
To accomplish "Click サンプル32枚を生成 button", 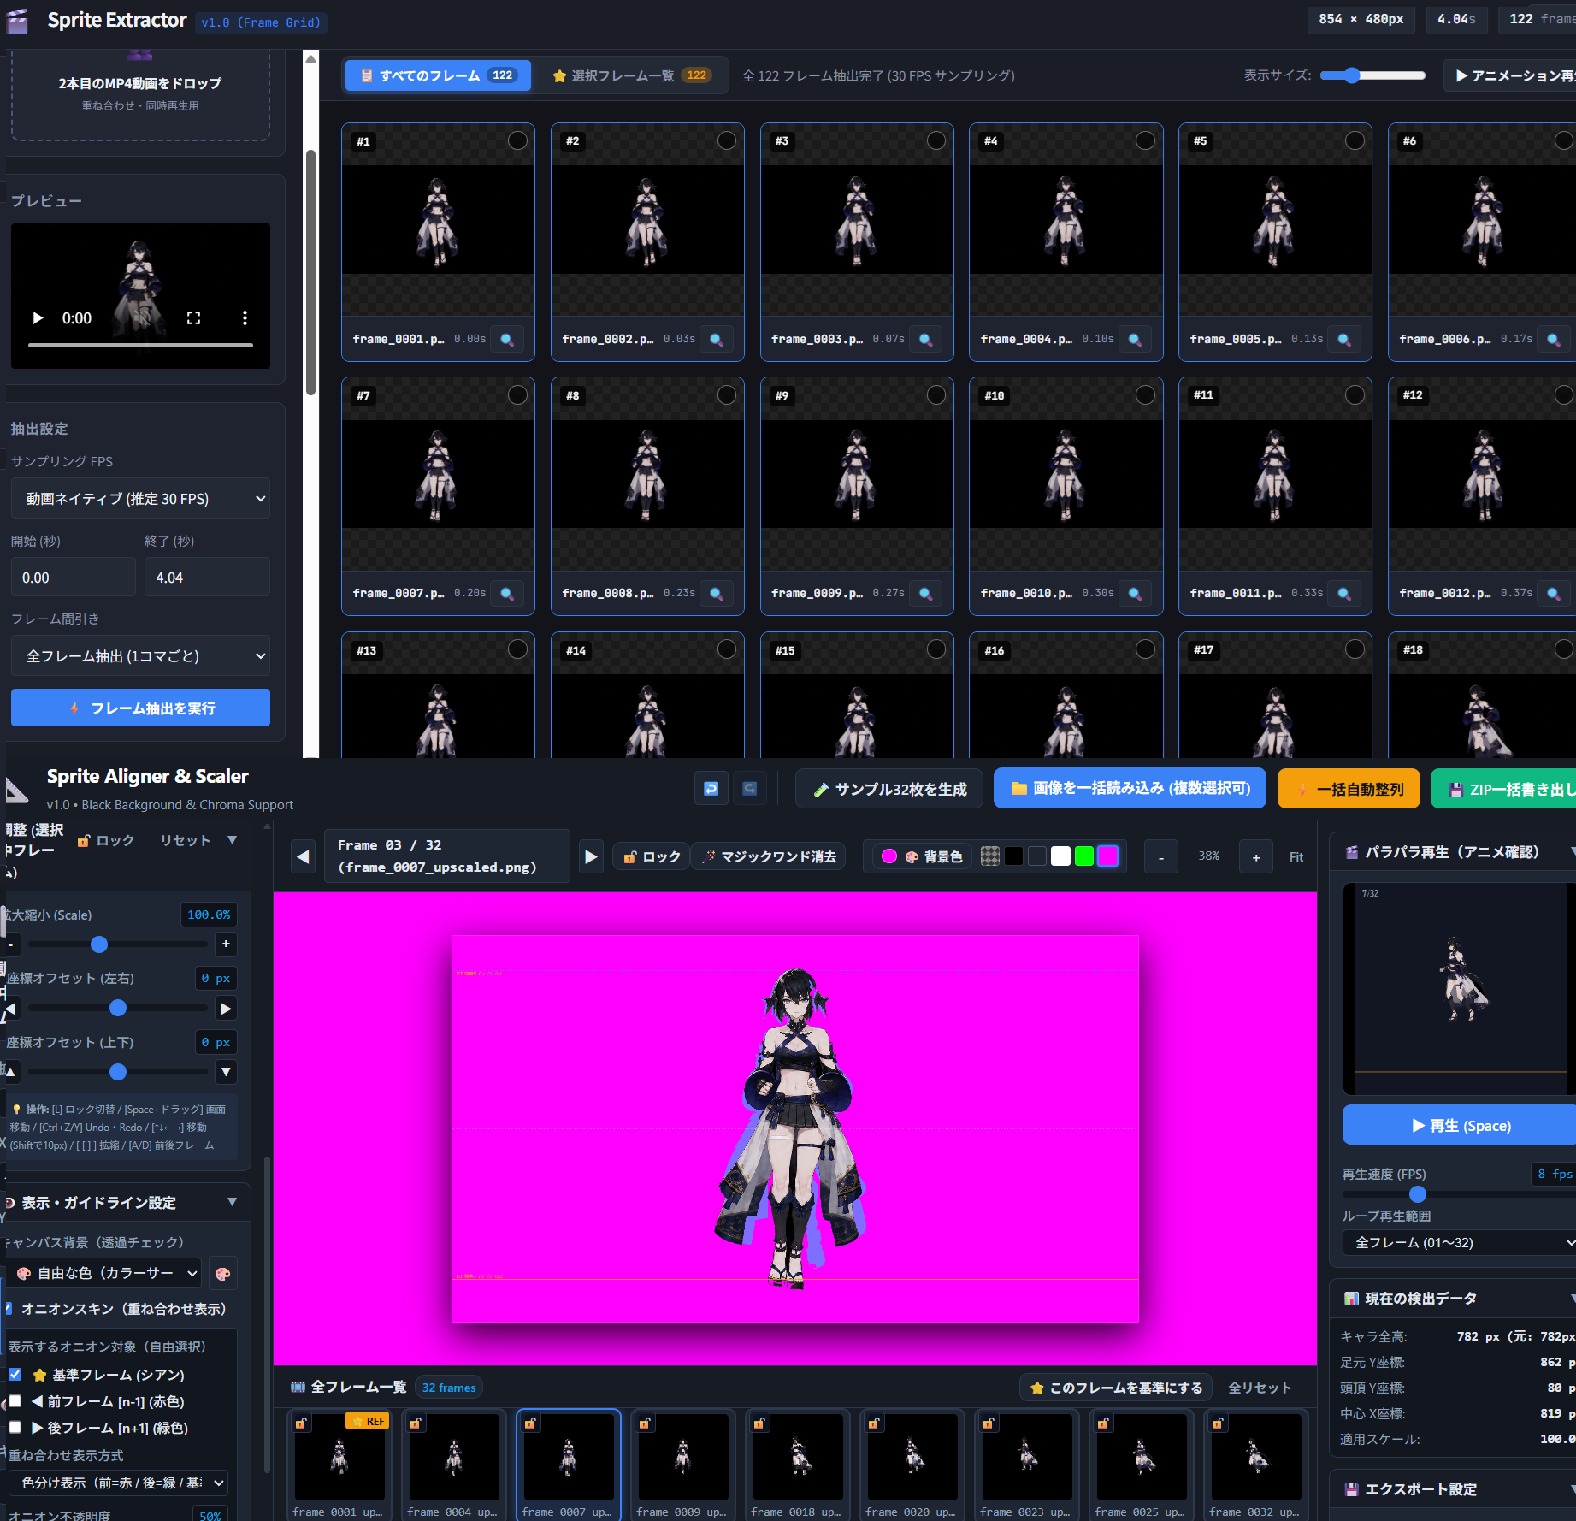I will click(889, 789).
